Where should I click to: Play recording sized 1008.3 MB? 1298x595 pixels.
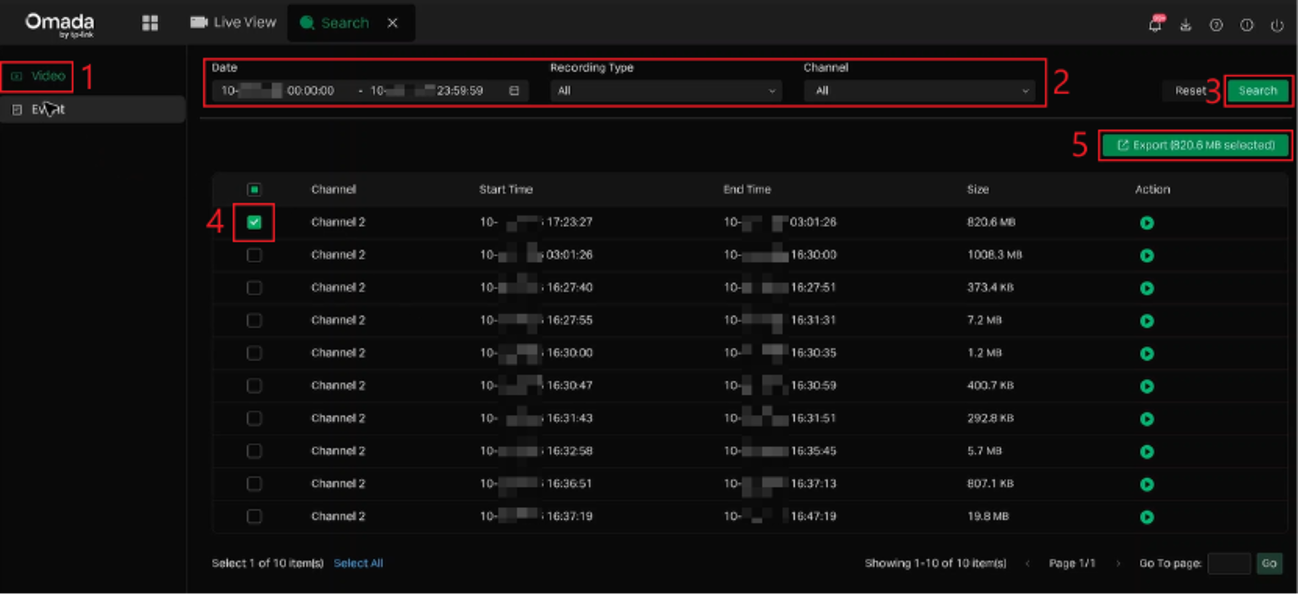pyautogui.click(x=1147, y=256)
